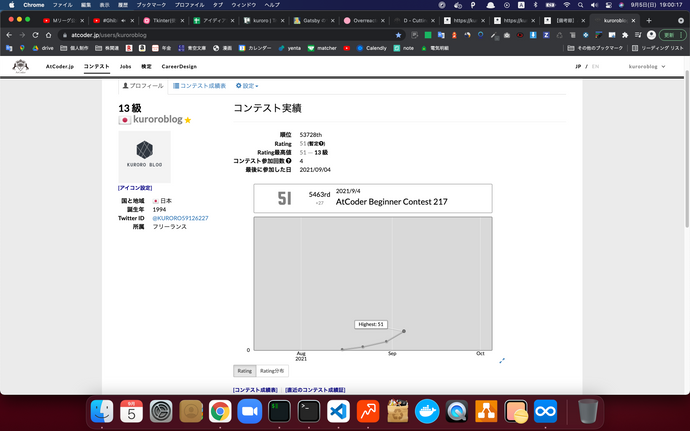690x431 pixels.
Task: Click the bookmark star in address bar
Action: tap(398, 35)
